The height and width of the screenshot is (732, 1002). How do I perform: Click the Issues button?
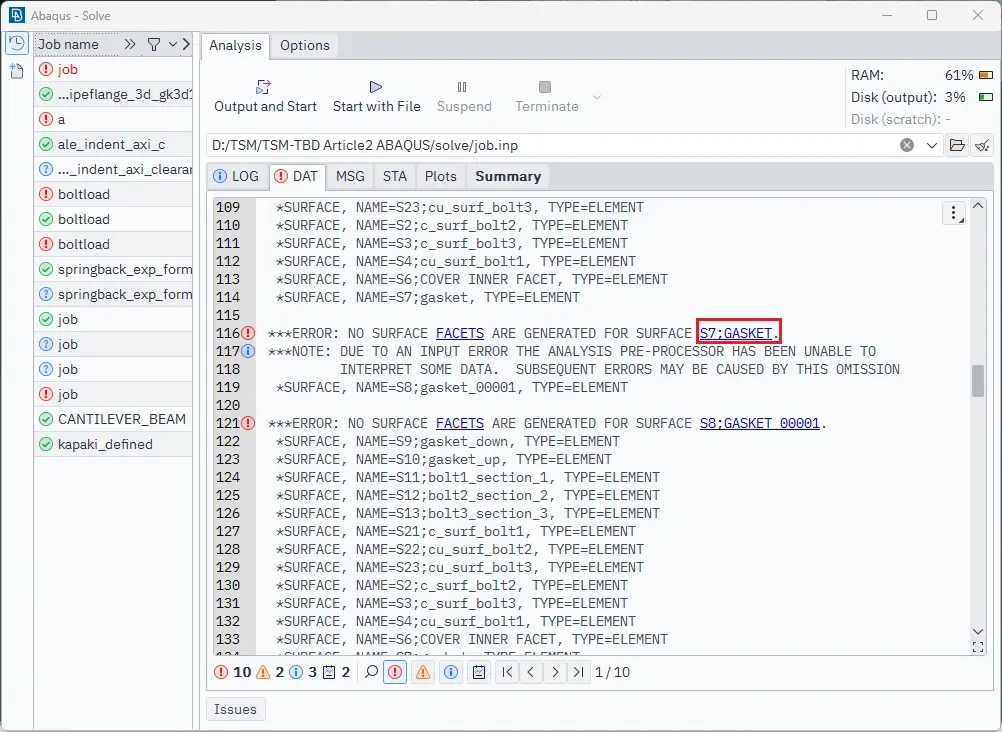pyautogui.click(x=235, y=709)
